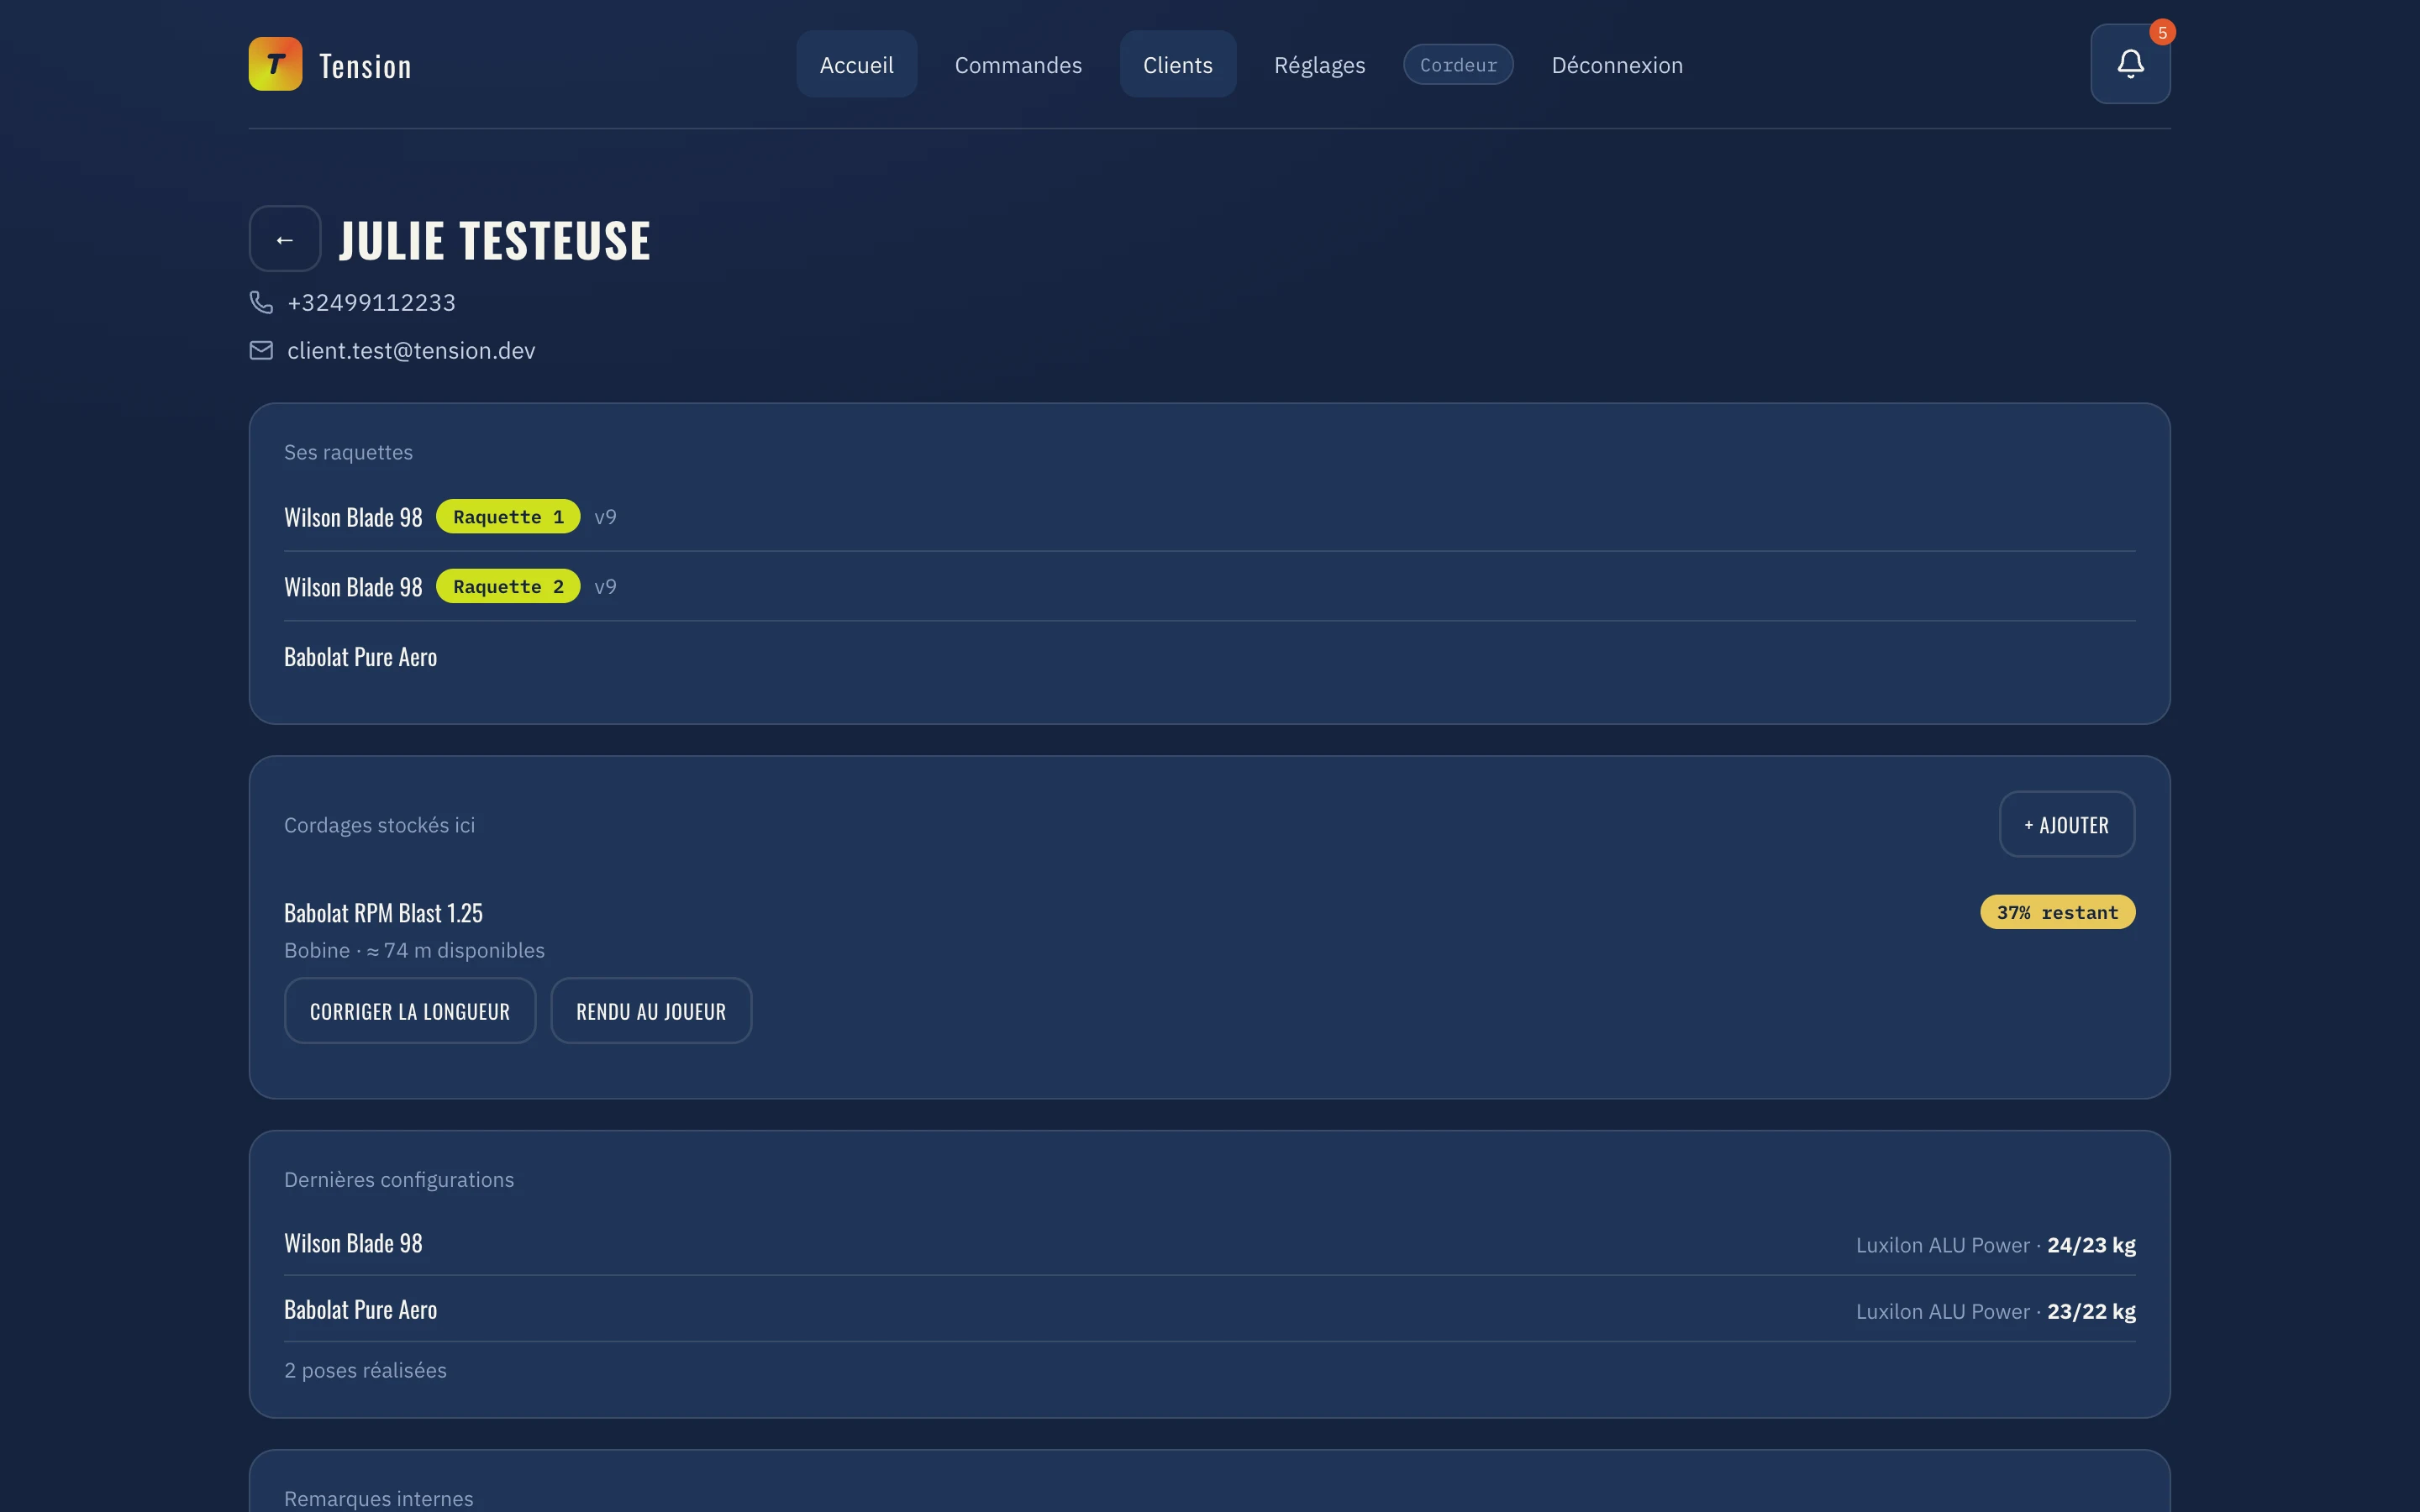
Task: Select Babolat Pure Aero in Ses raquettes
Action: [360, 657]
